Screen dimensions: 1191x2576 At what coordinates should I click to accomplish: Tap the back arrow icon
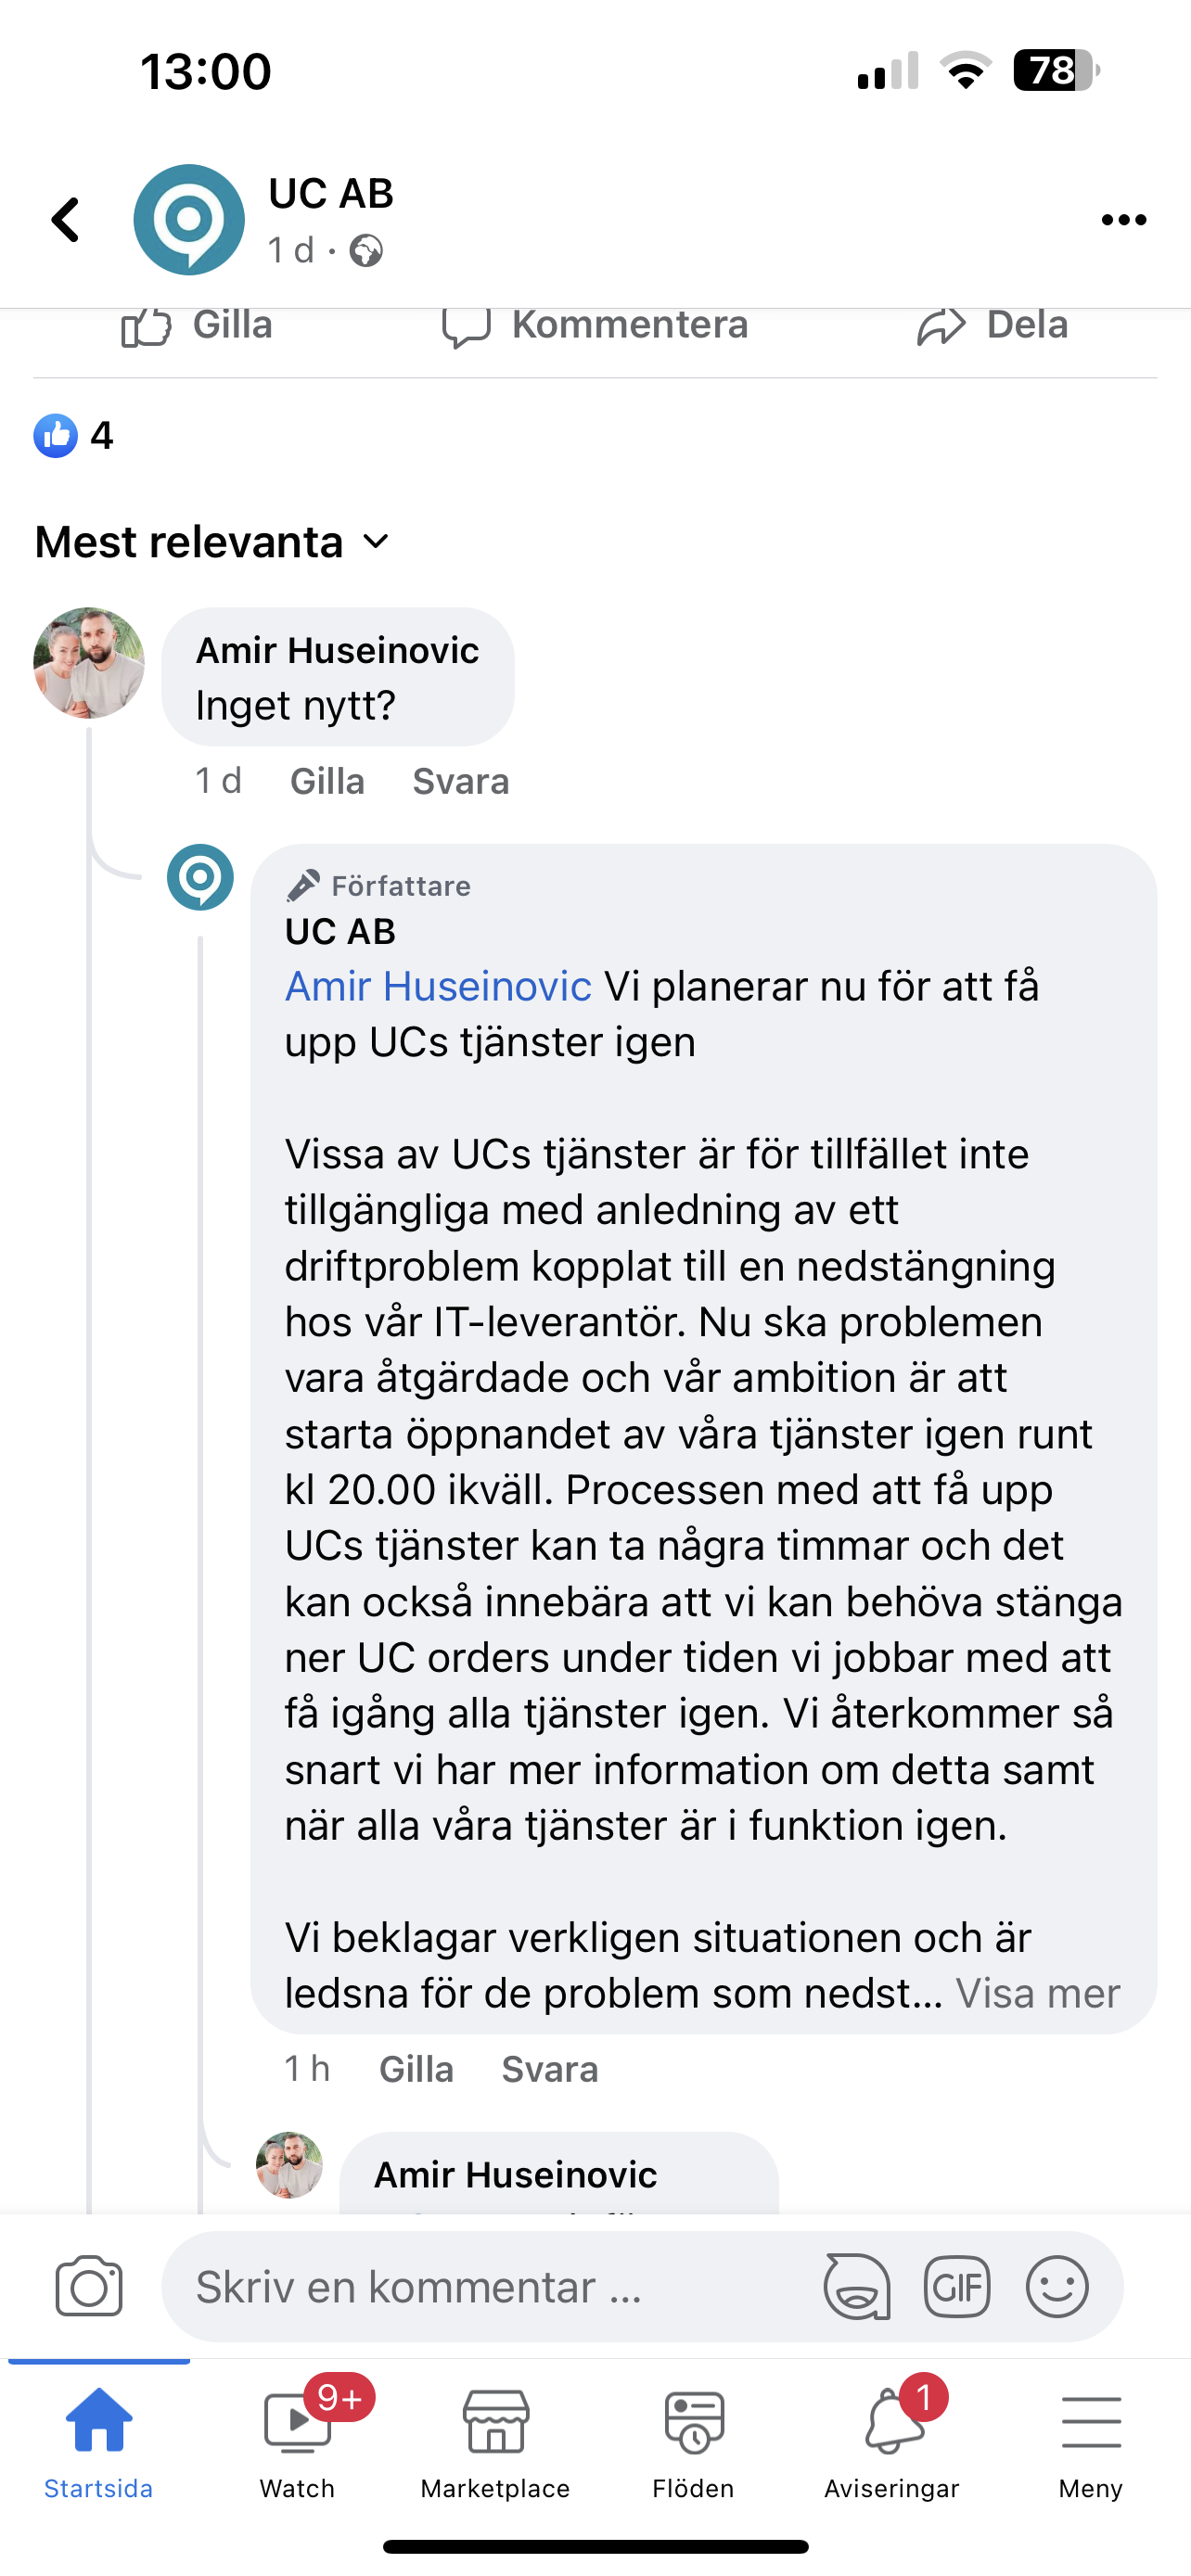pos(66,220)
